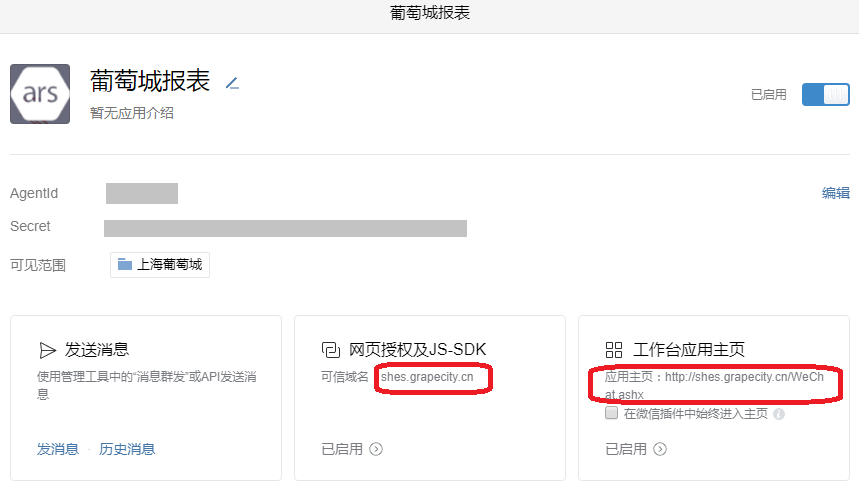Click the AgentId label
This screenshot has width=859, height=486.
(34, 193)
